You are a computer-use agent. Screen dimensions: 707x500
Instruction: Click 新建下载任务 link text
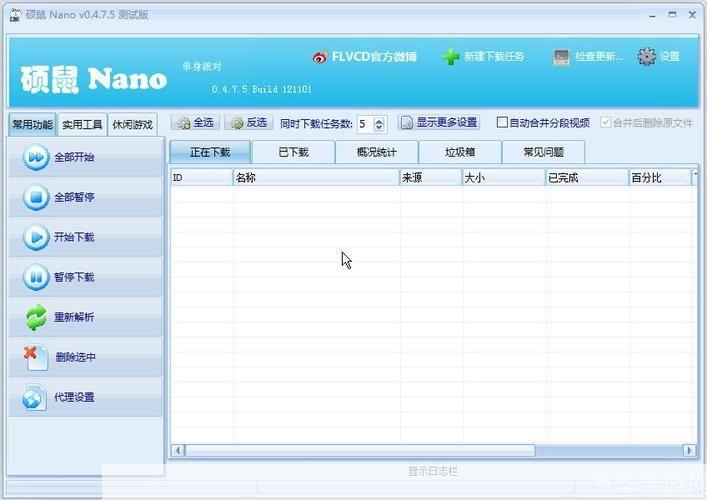[x=494, y=57]
